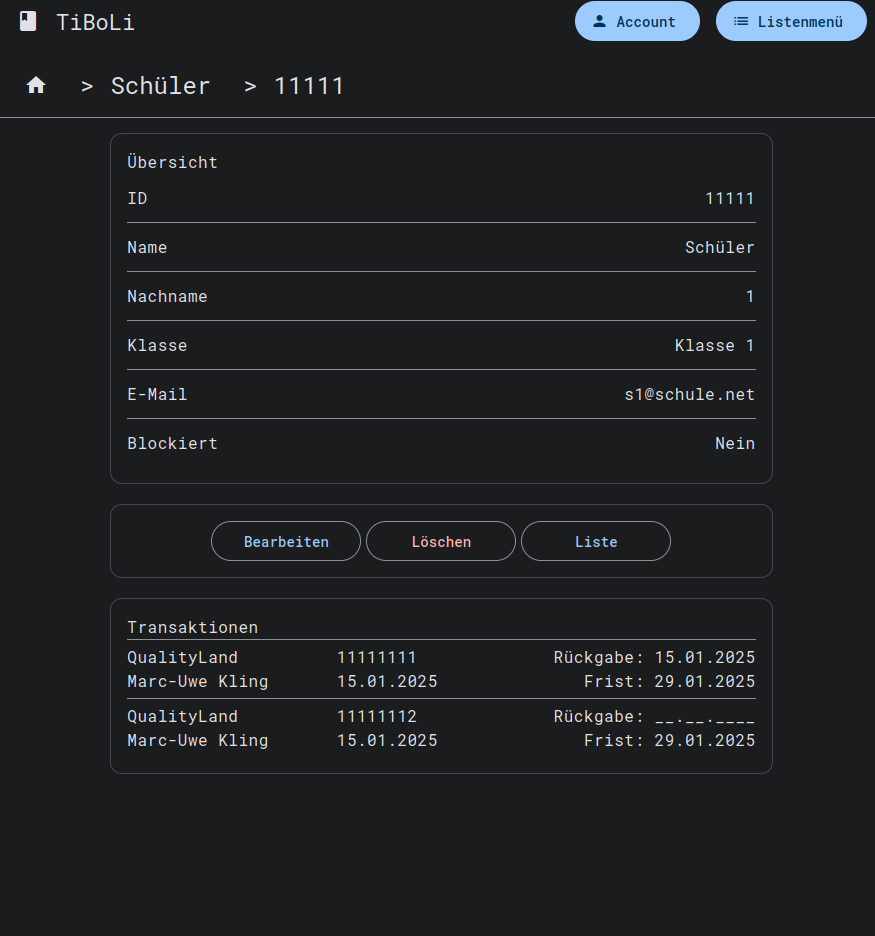
Task: Open the Account menu
Action: tap(637, 21)
